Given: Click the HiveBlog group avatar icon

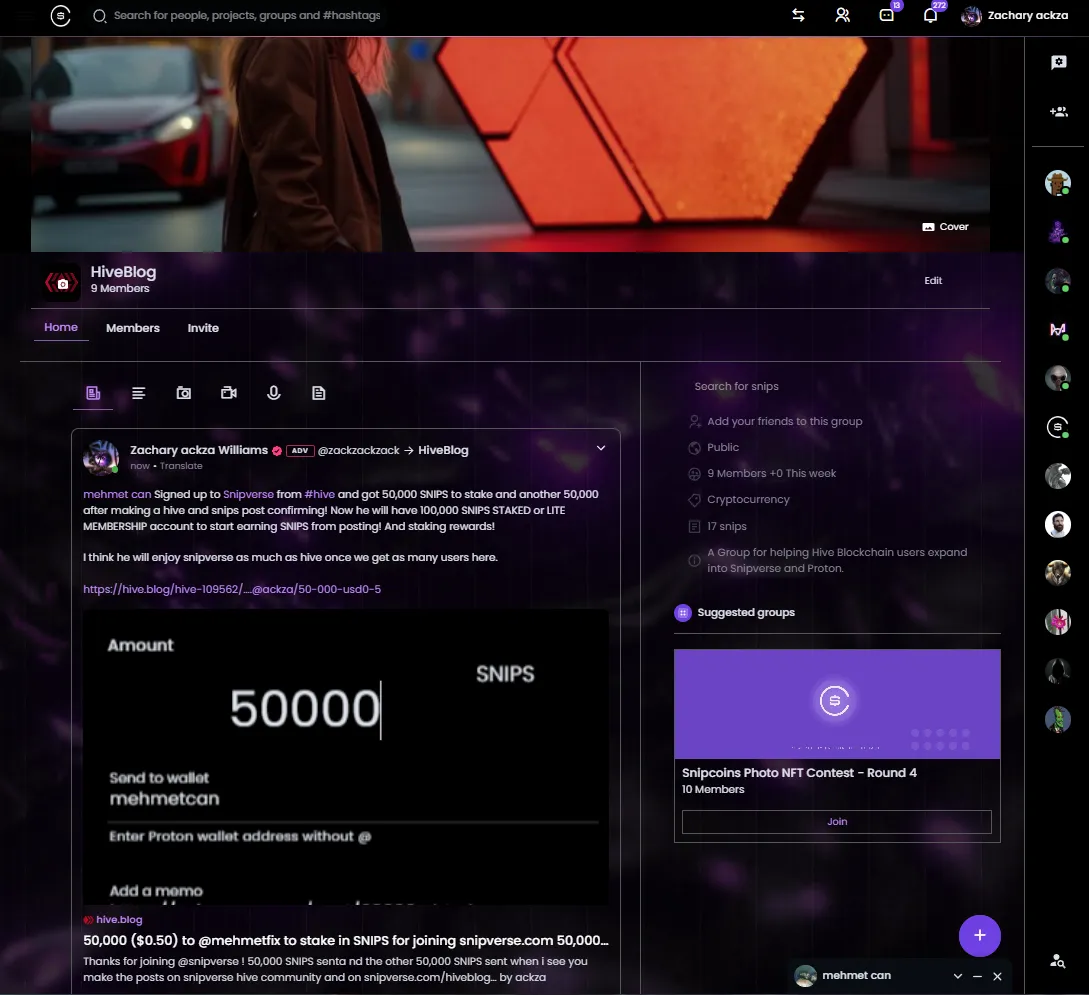Looking at the screenshot, I should (61, 283).
